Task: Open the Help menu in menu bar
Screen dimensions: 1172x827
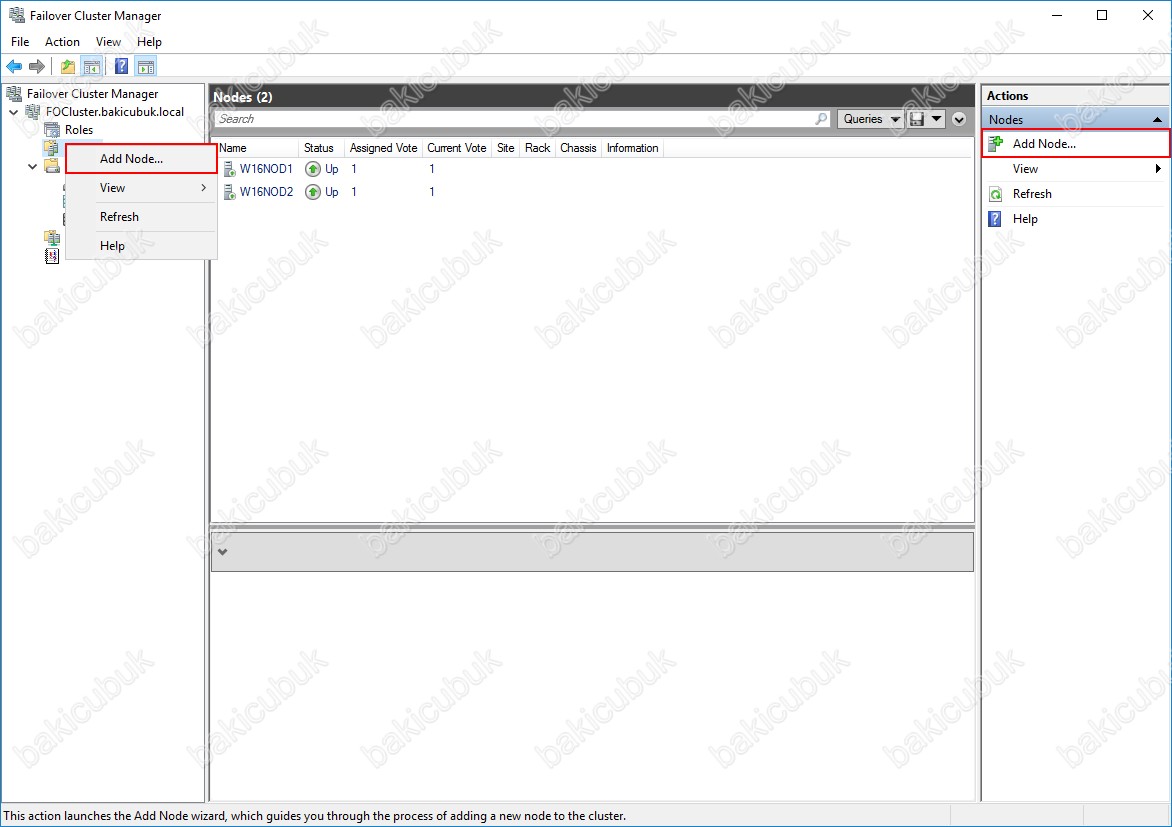Action: tap(149, 42)
